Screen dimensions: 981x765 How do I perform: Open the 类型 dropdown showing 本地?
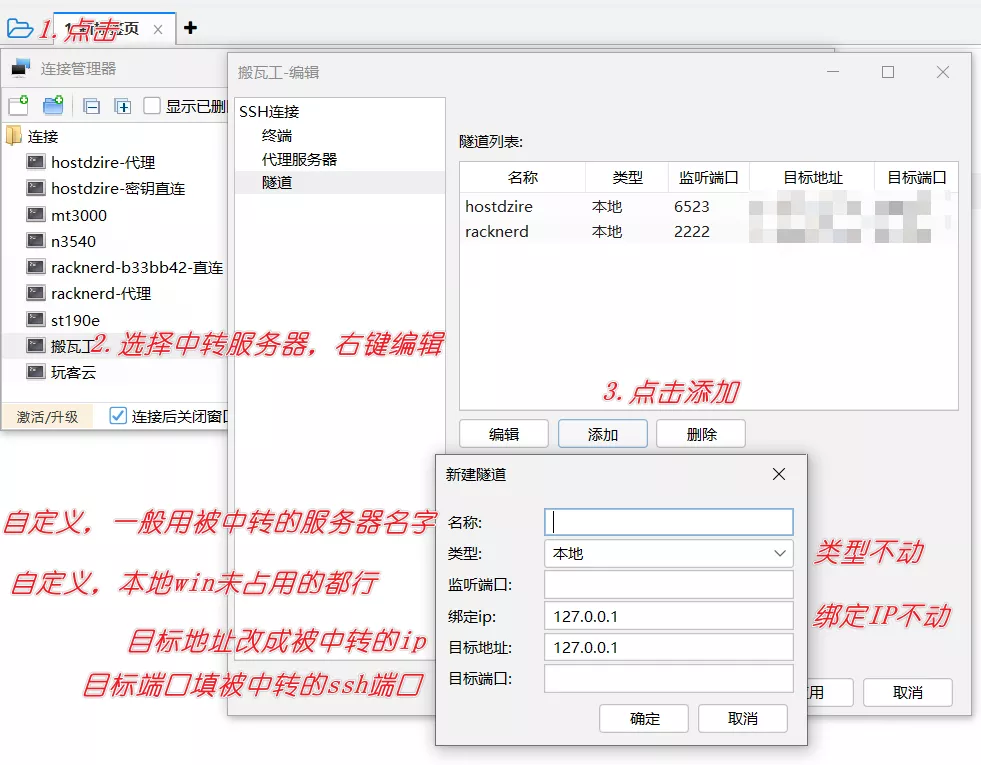click(669, 554)
